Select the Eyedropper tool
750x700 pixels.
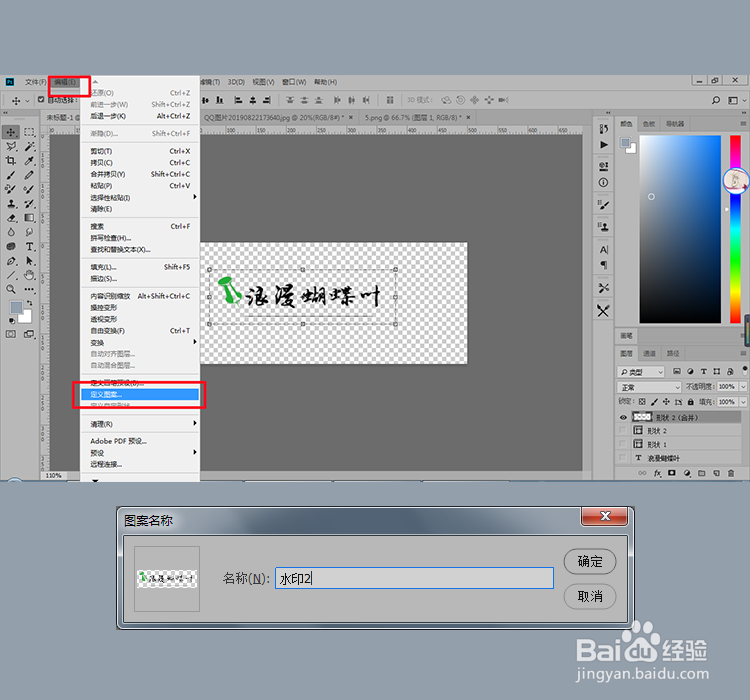pyautogui.click(x=29, y=161)
